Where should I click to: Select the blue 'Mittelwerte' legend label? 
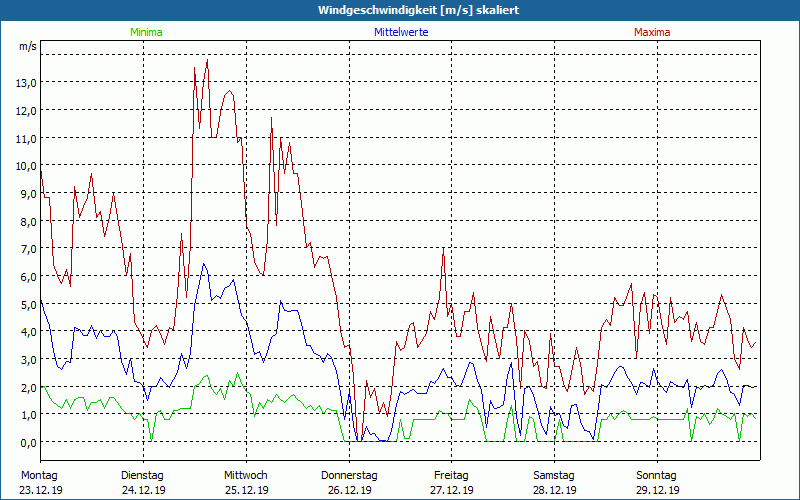coord(401,32)
